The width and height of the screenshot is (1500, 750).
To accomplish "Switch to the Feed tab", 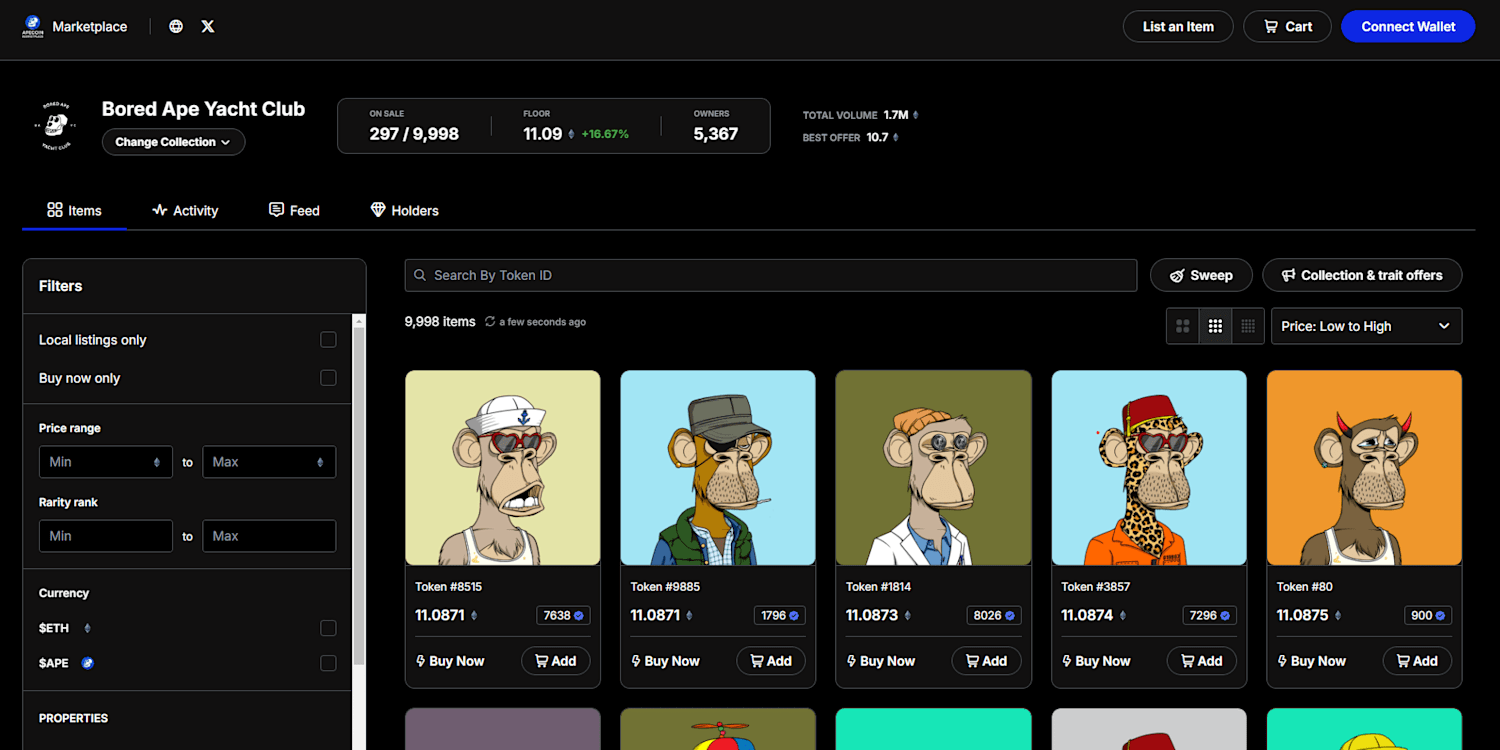I will [294, 211].
